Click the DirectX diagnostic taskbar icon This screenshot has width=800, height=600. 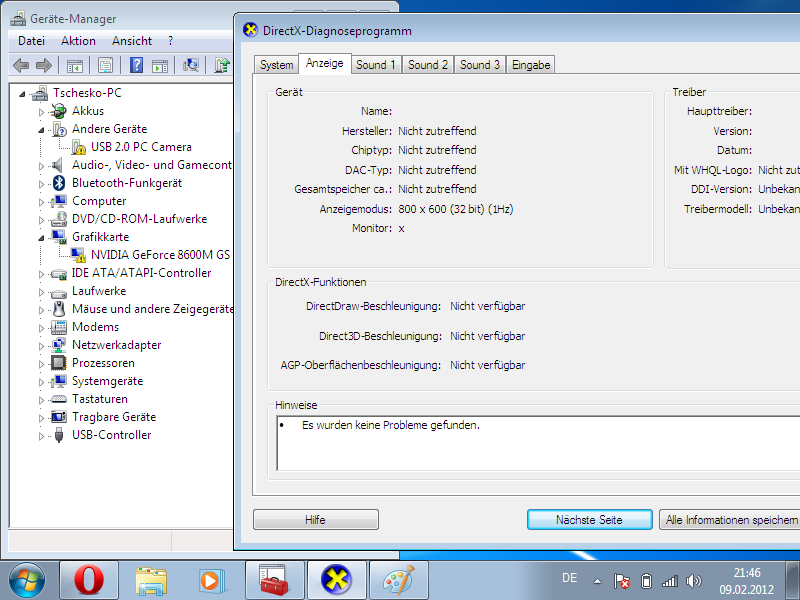(336, 580)
